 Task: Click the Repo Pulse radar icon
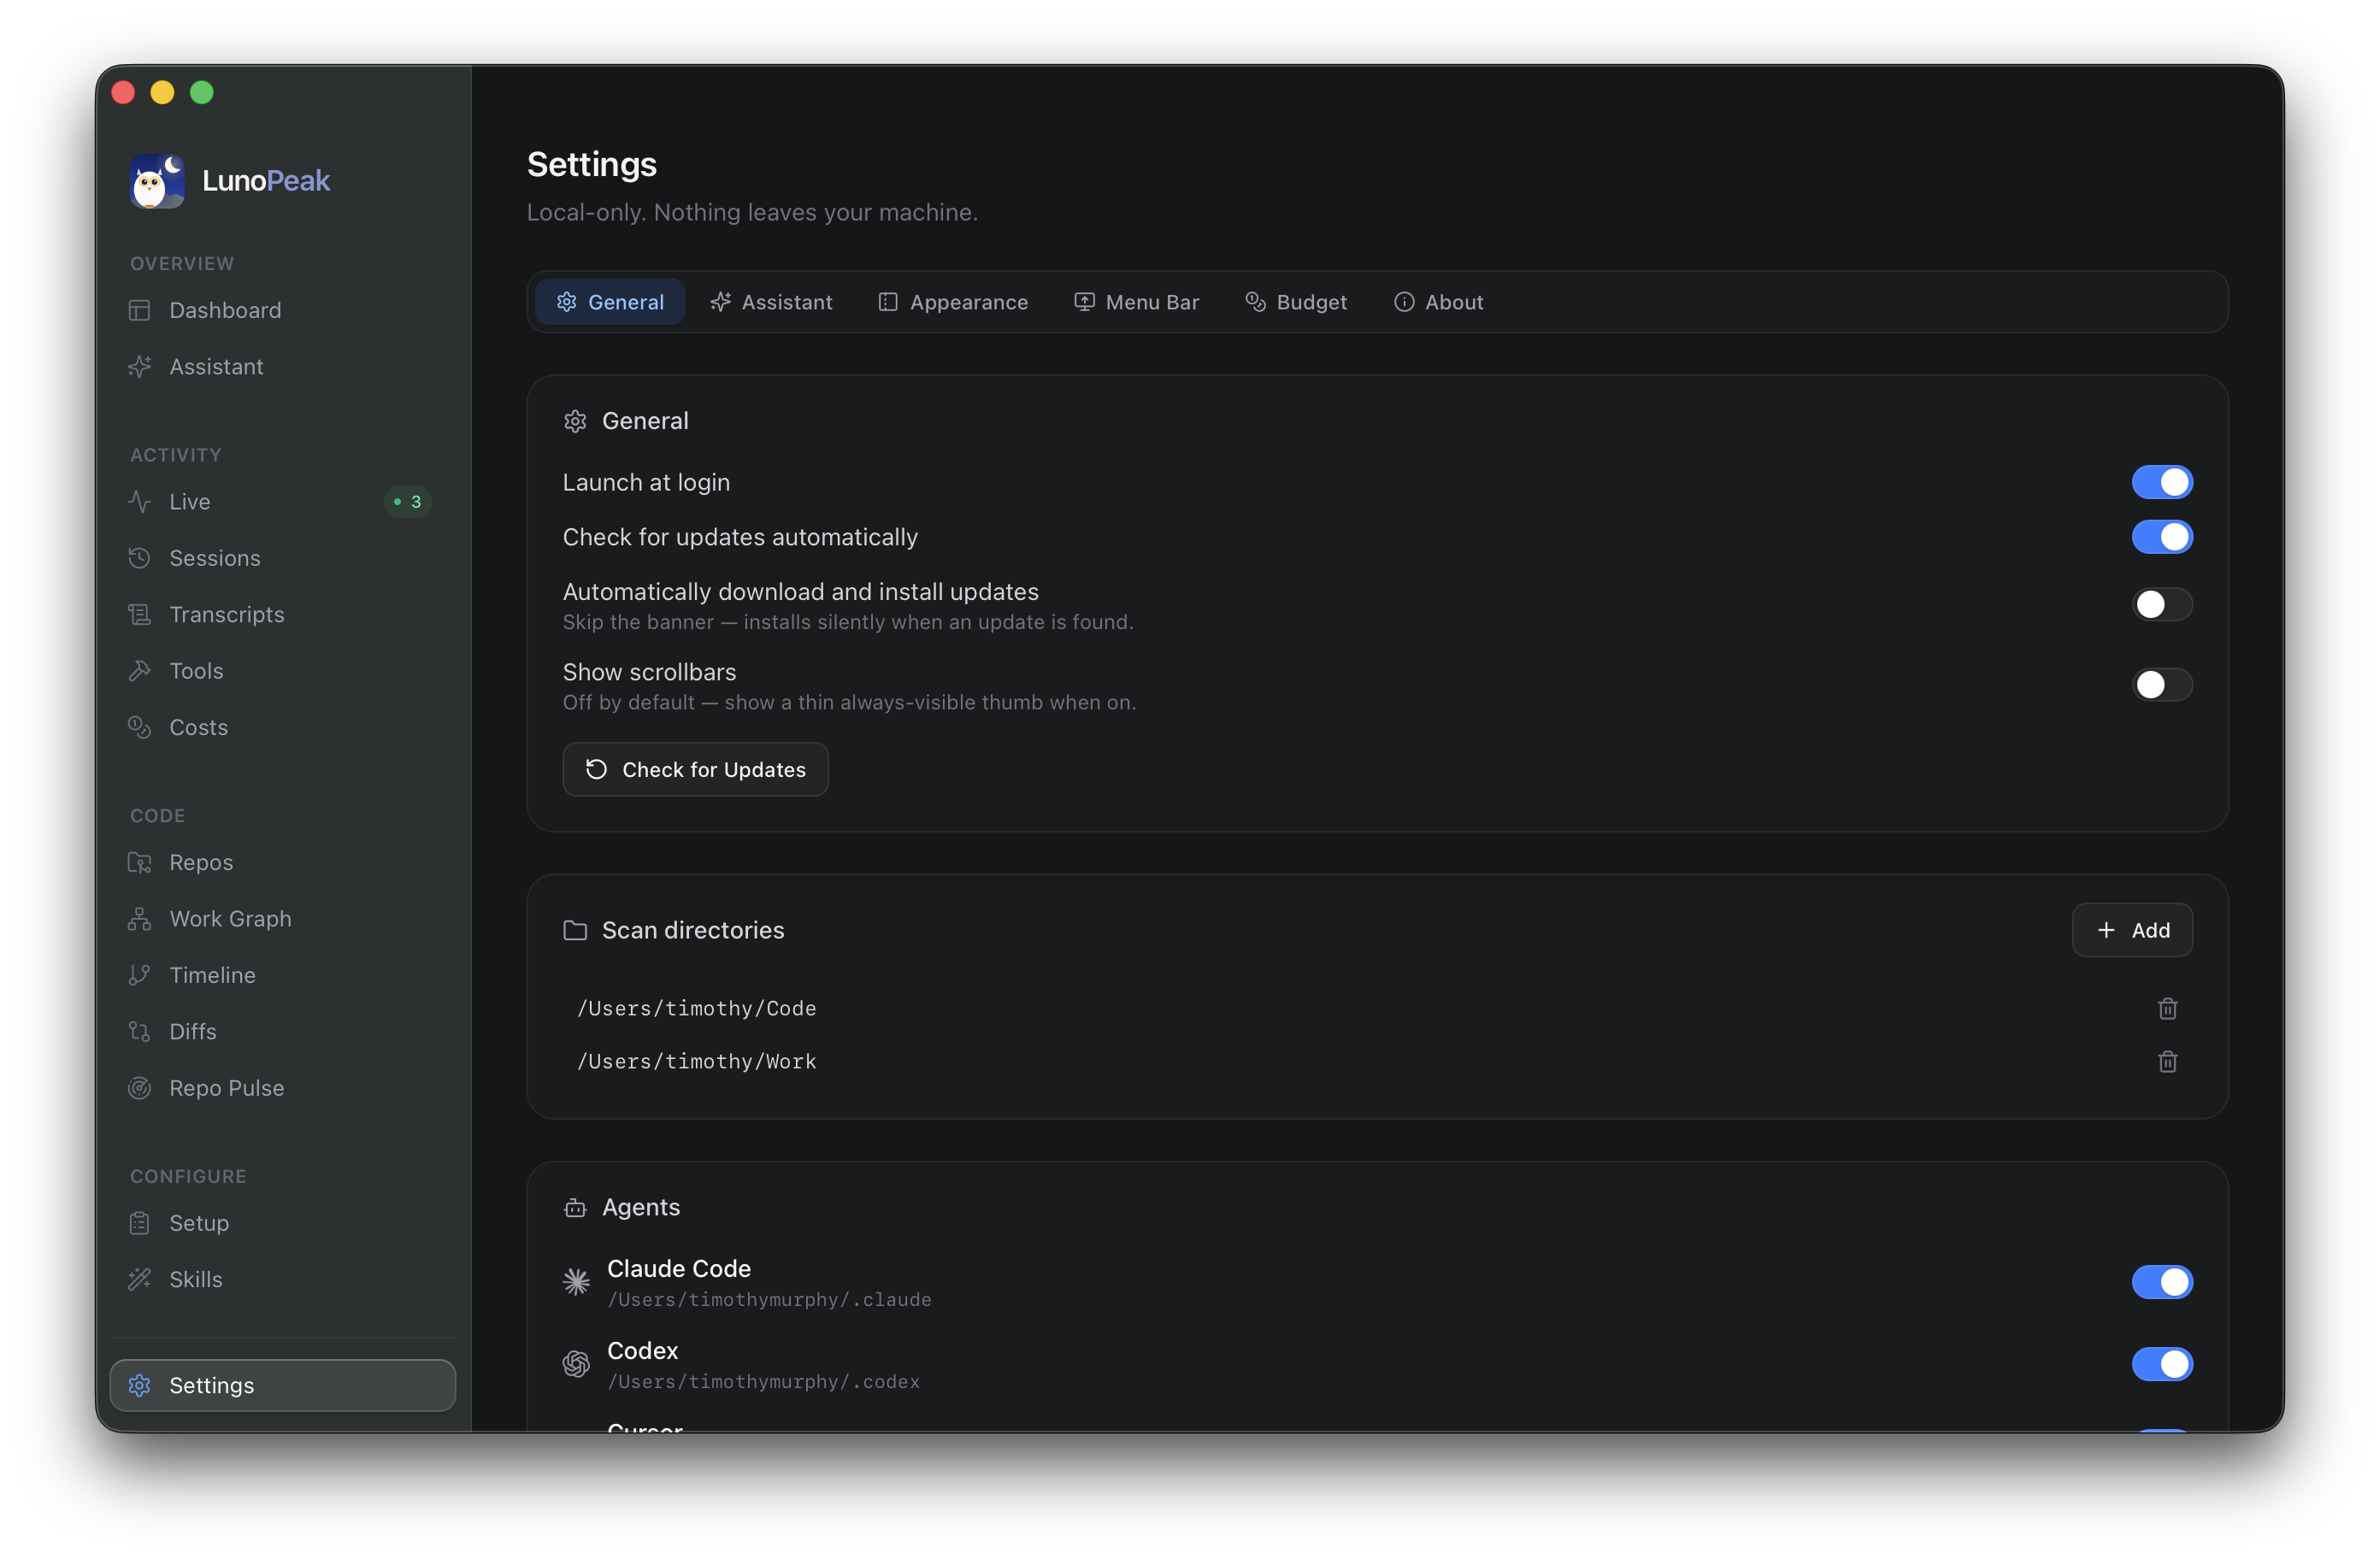pos(140,1088)
